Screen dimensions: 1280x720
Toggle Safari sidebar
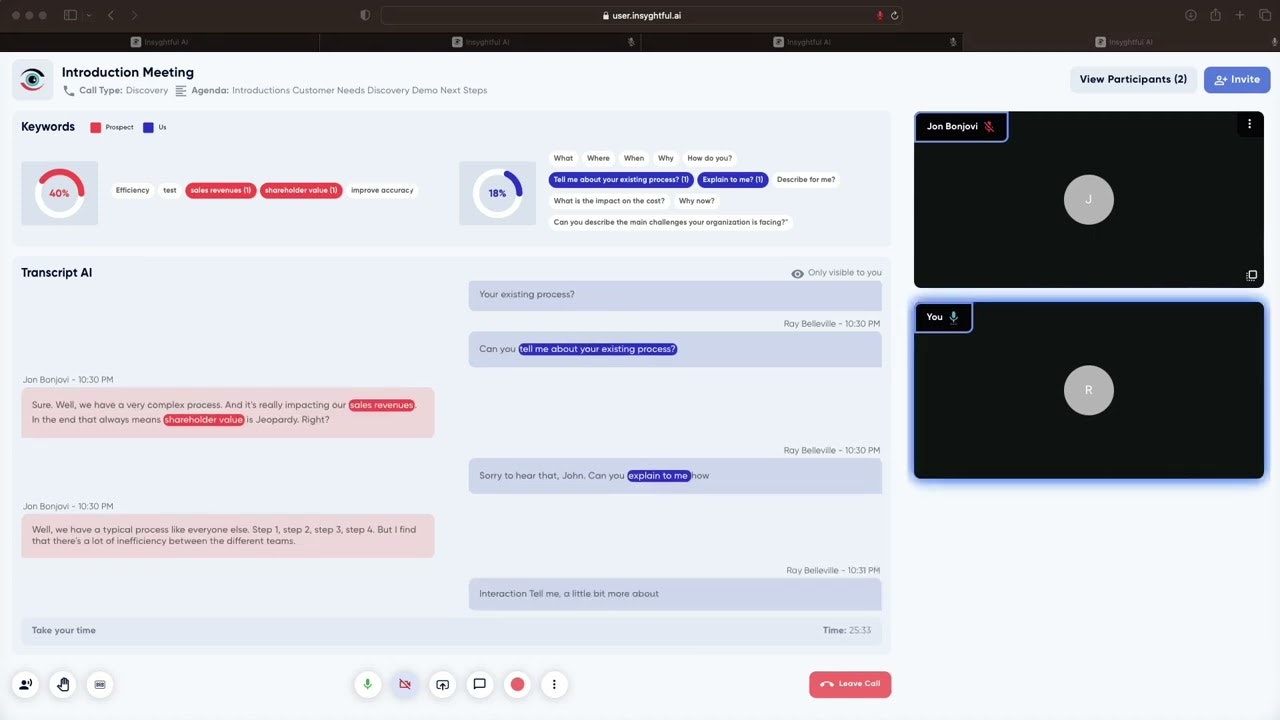point(70,15)
